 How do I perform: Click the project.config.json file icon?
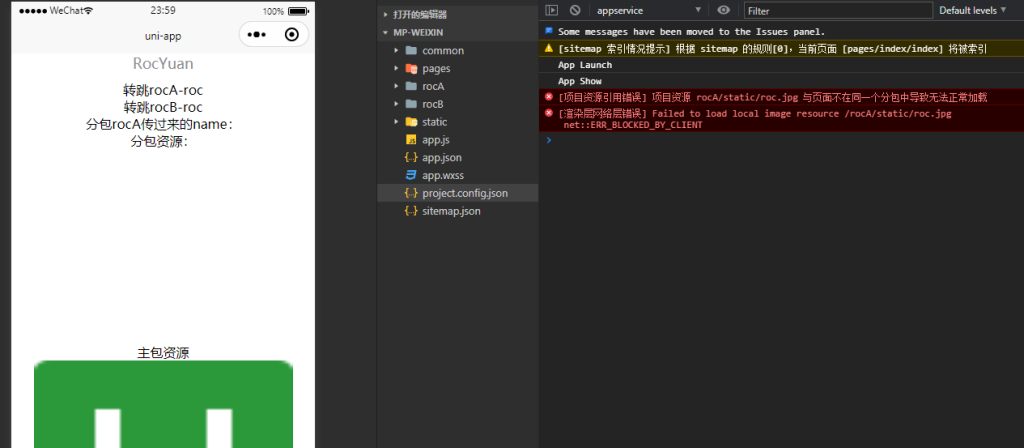pos(411,193)
